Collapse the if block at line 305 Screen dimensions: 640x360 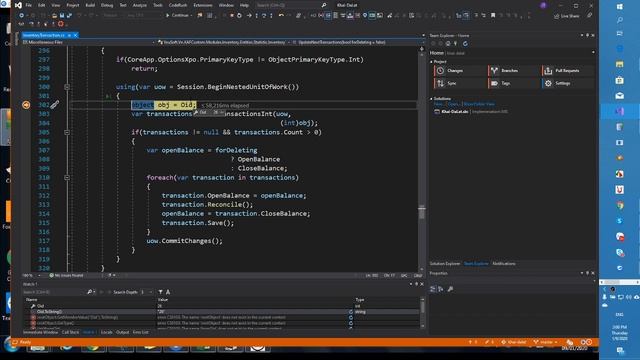point(67,132)
